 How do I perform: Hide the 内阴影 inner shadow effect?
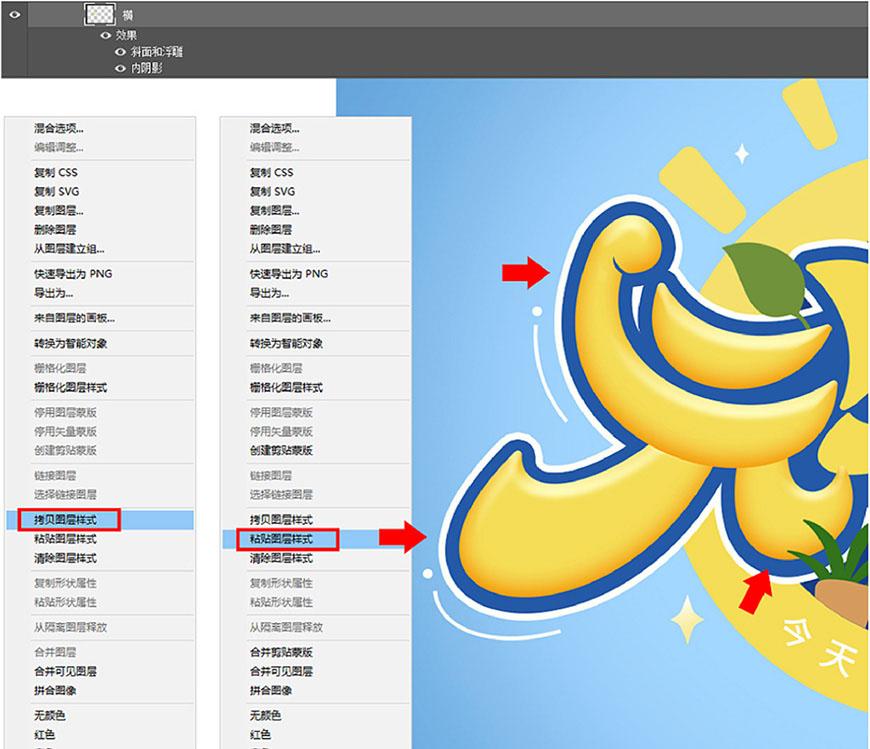tap(118, 68)
